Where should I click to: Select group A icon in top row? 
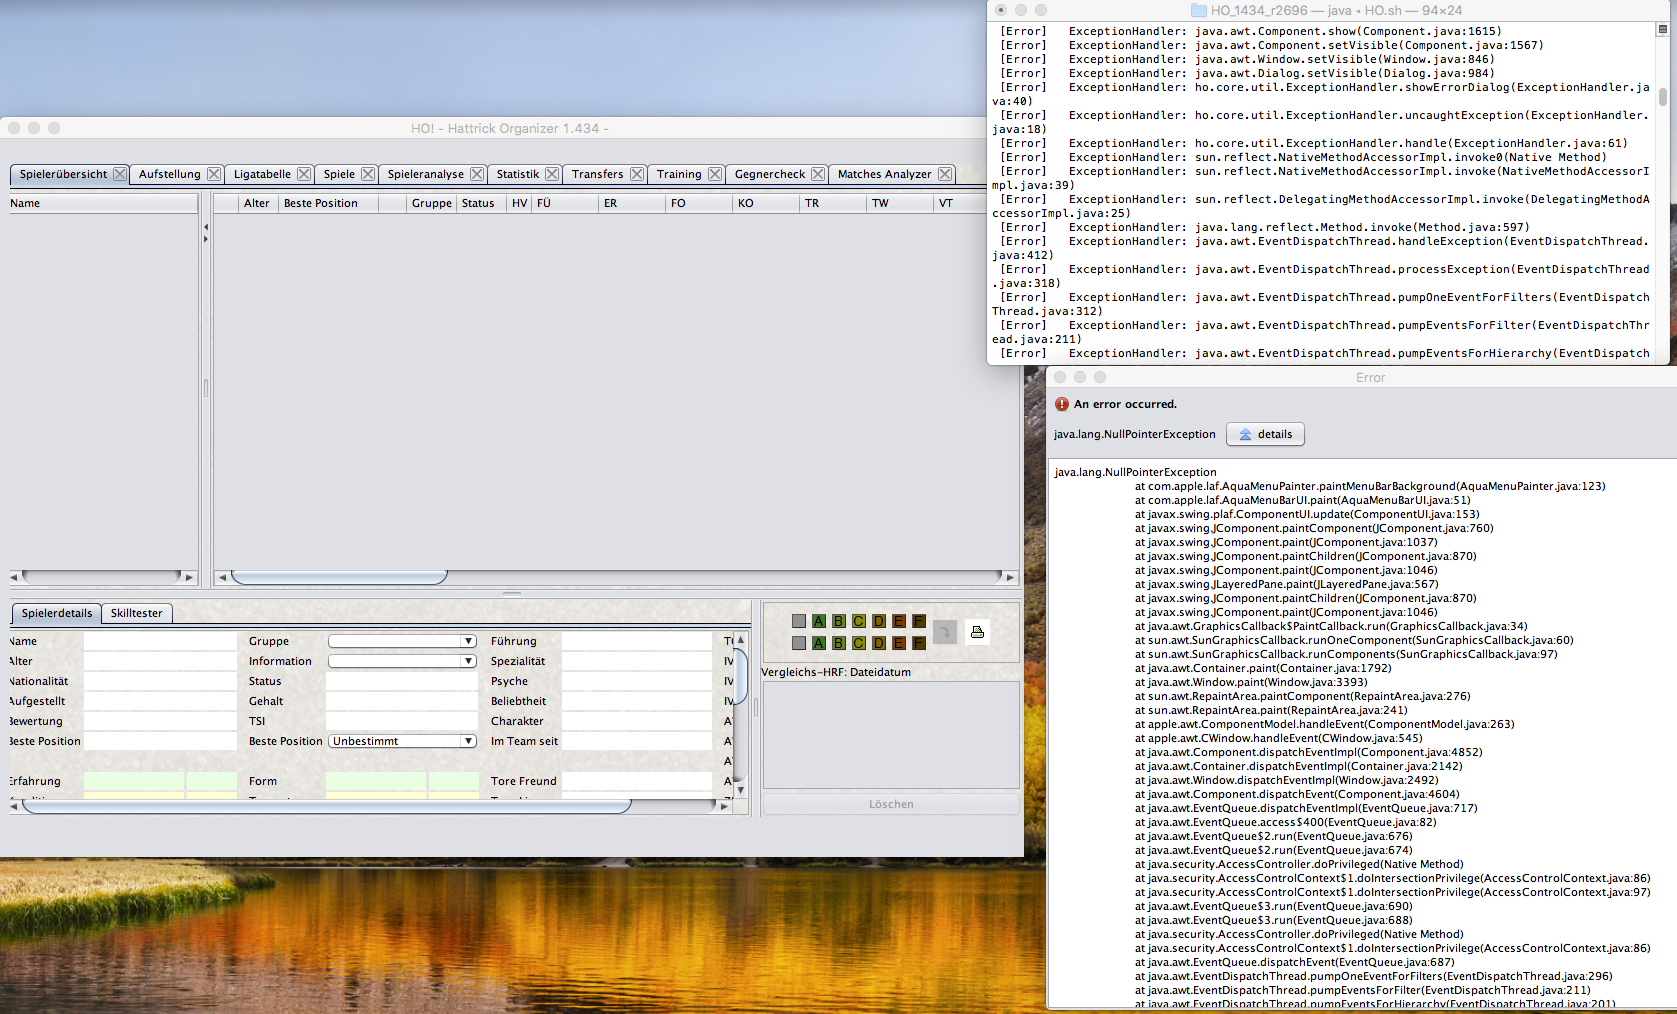click(x=819, y=621)
